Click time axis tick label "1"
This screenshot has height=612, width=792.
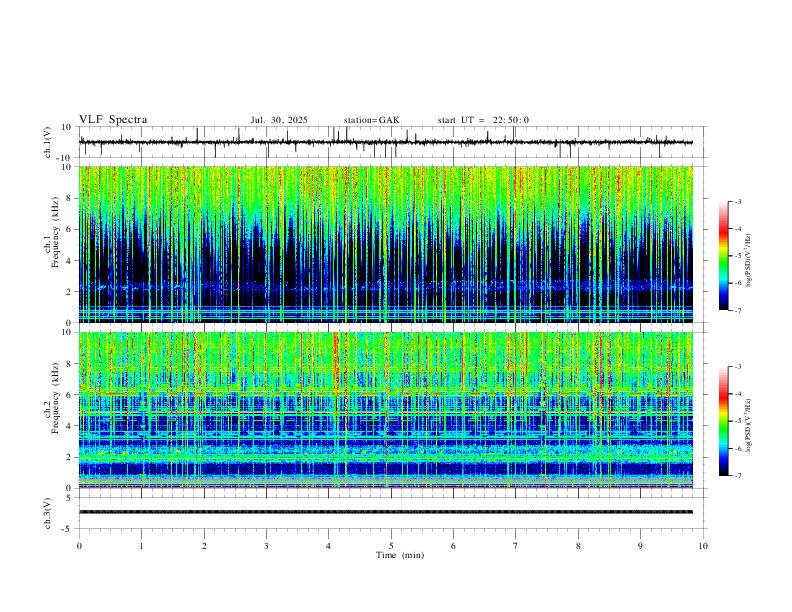point(141,546)
